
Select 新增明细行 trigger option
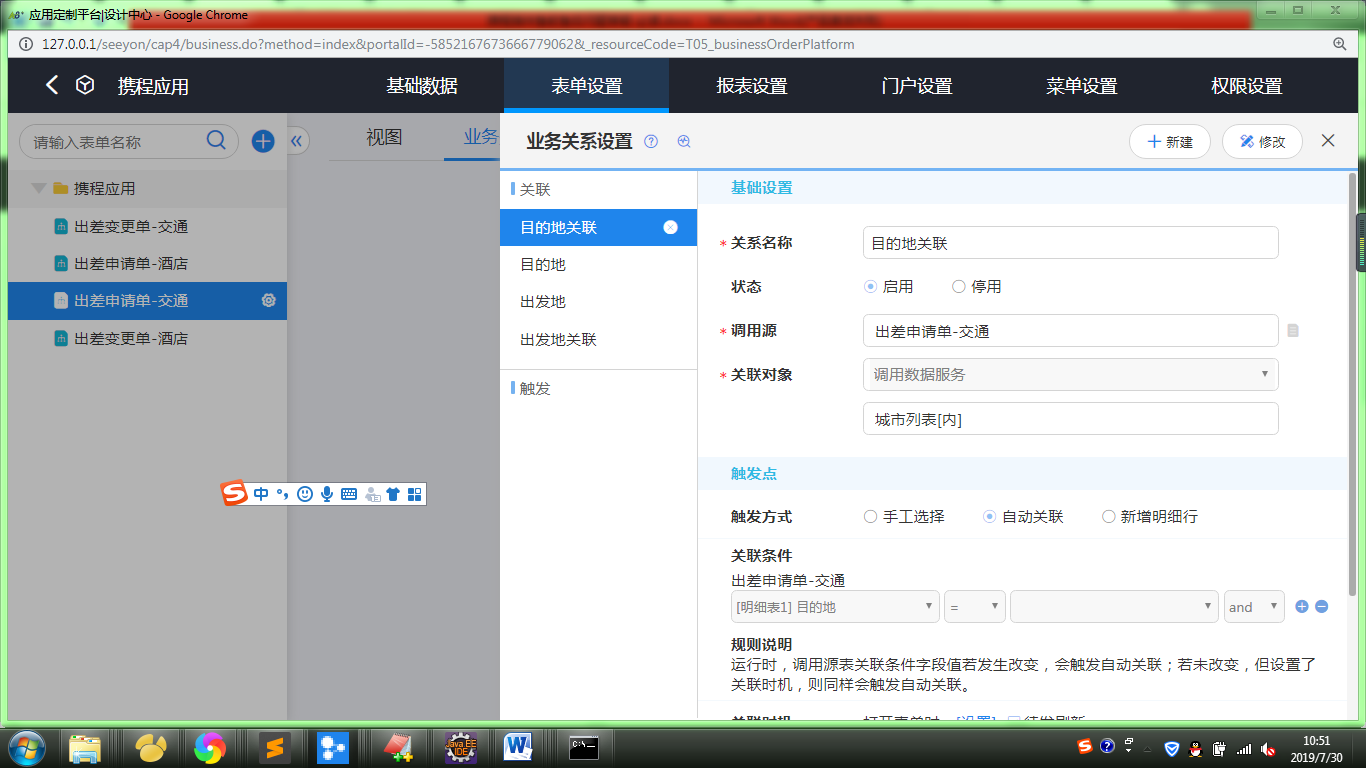click(x=1108, y=517)
